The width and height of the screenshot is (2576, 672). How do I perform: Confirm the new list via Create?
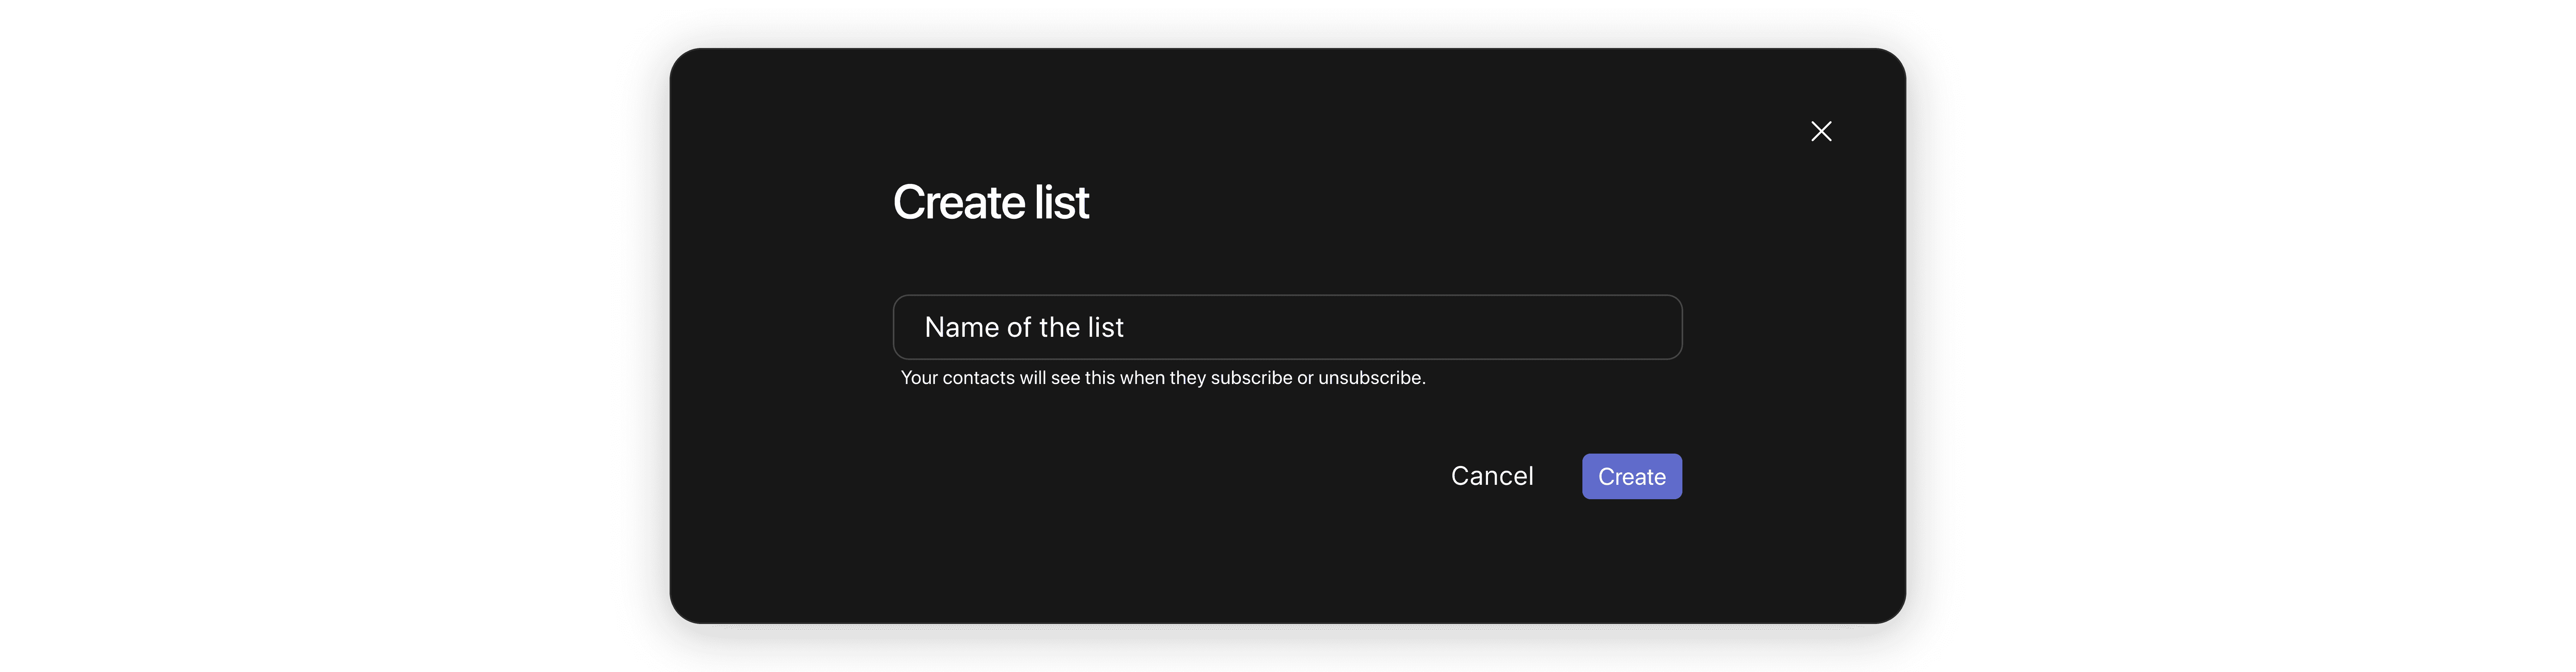pyautogui.click(x=1631, y=476)
